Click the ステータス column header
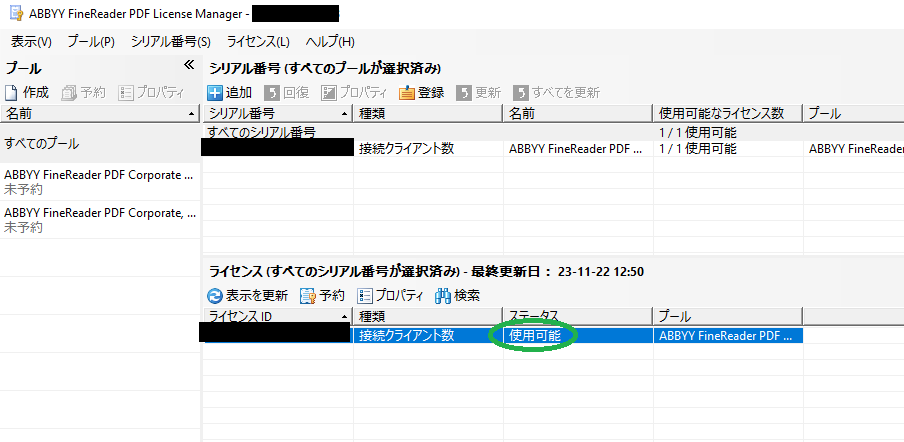 [578, 316]
